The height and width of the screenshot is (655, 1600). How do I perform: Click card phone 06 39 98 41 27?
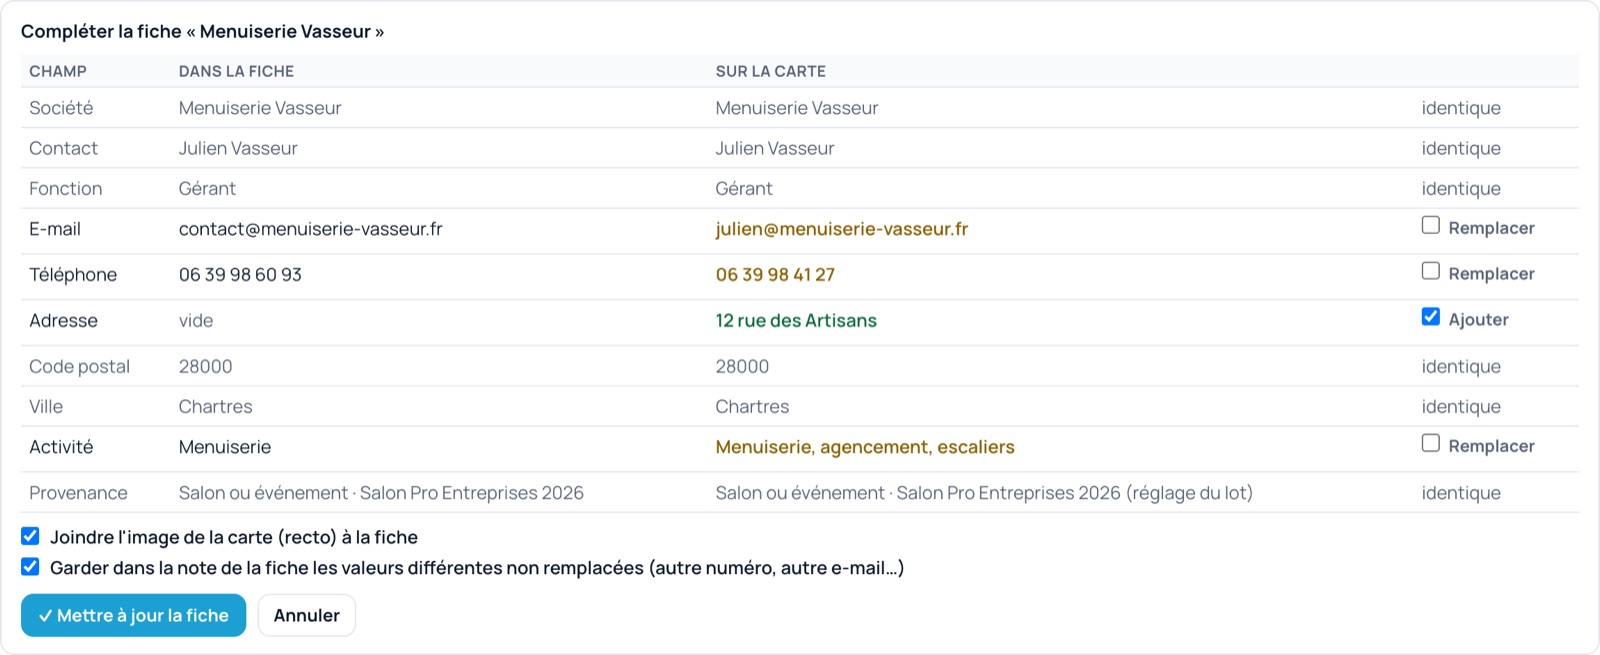pos(775,275)
